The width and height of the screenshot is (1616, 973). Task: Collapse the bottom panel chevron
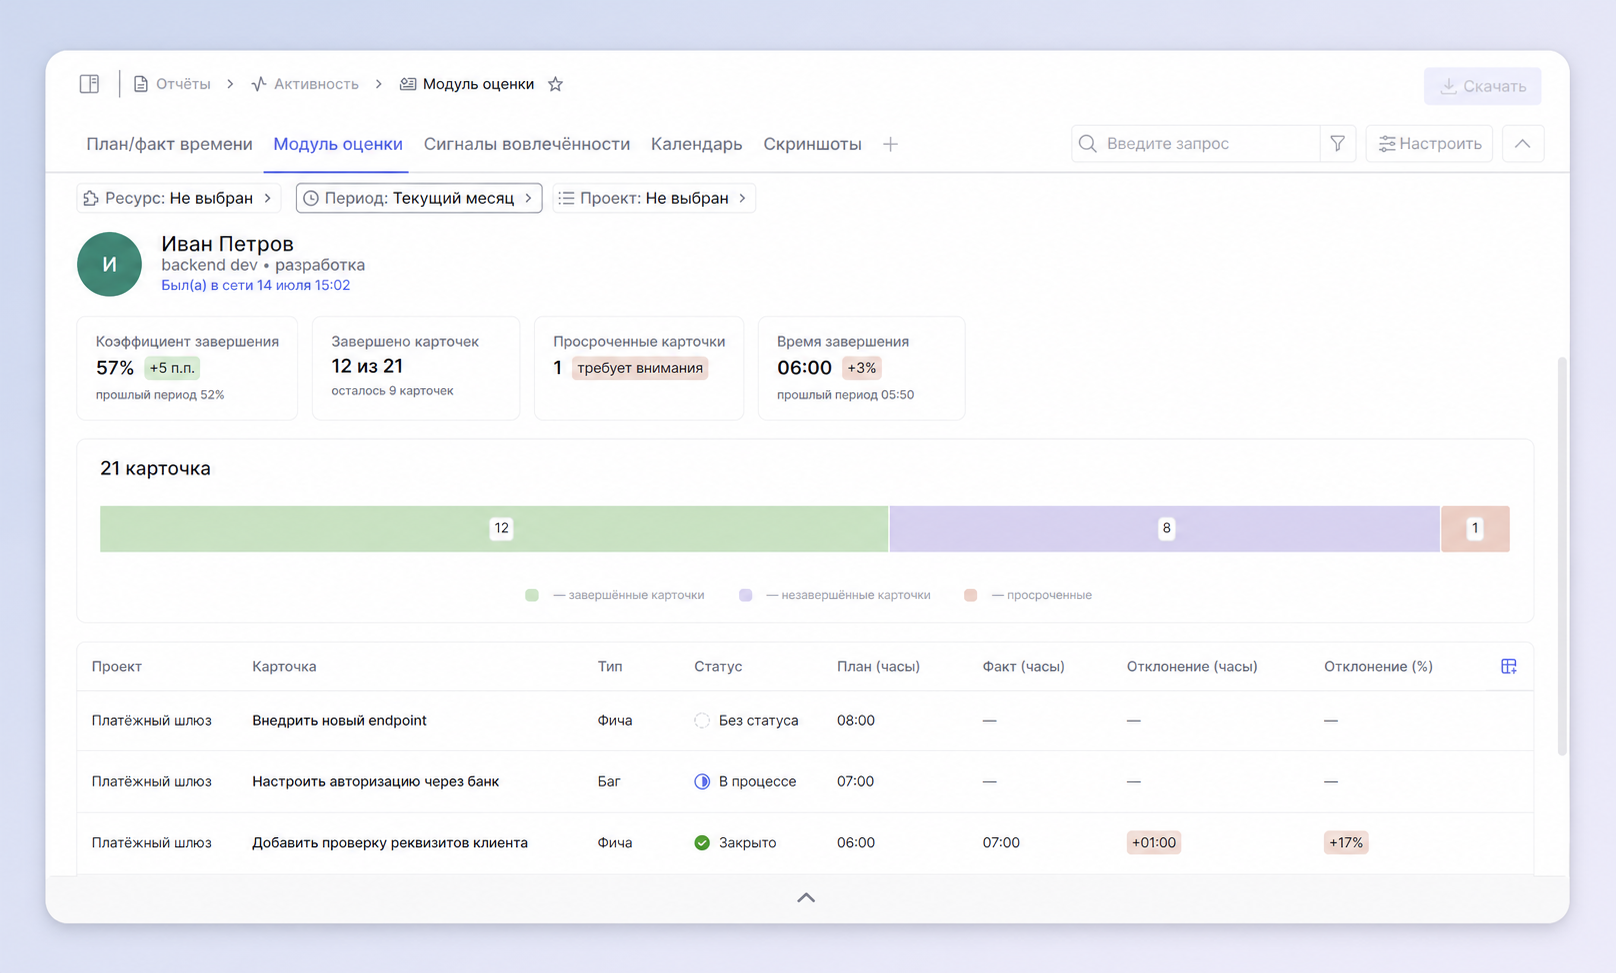[x=806, y=898]
